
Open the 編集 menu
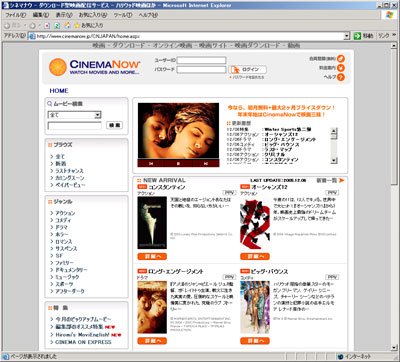point(41,15)
